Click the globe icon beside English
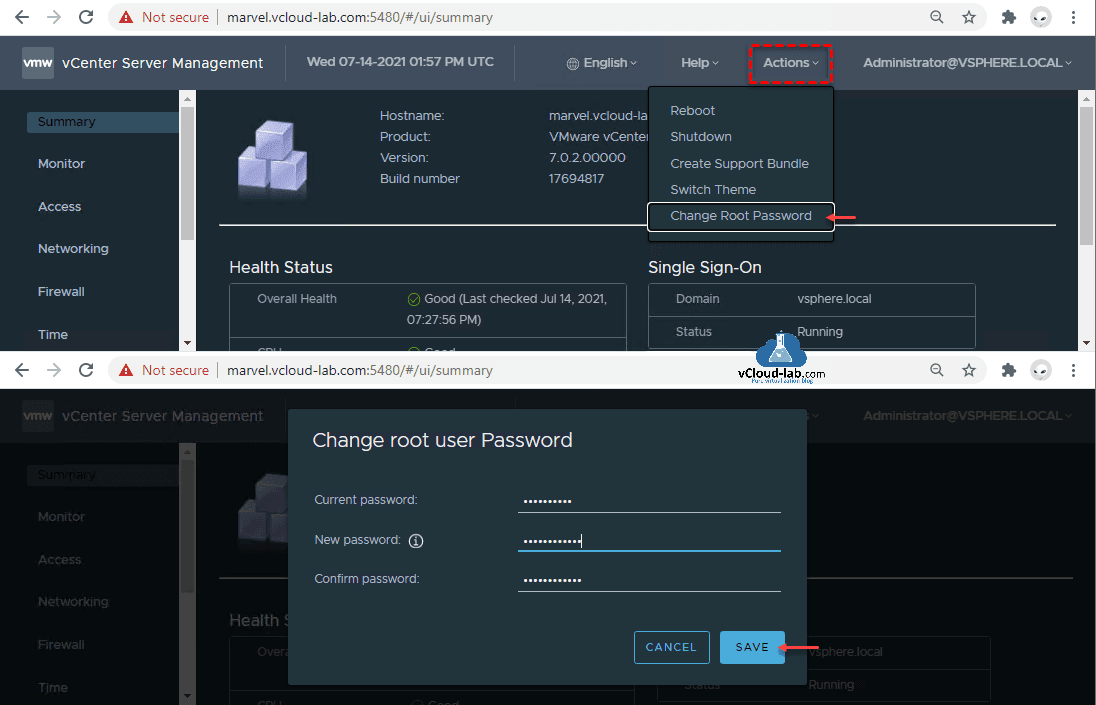Screen dimensions: 1096x705 click(x=572, y=64)
